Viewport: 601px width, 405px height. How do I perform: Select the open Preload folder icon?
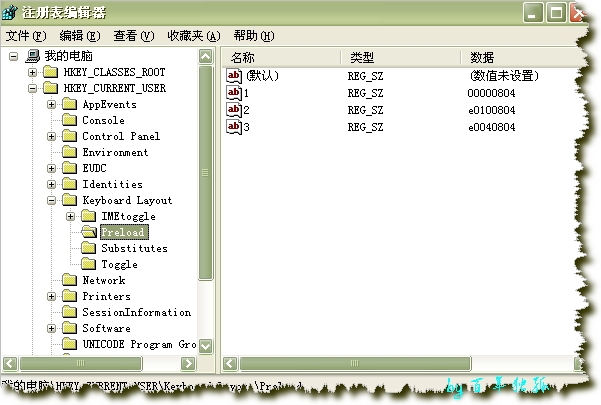coord(88,232)
